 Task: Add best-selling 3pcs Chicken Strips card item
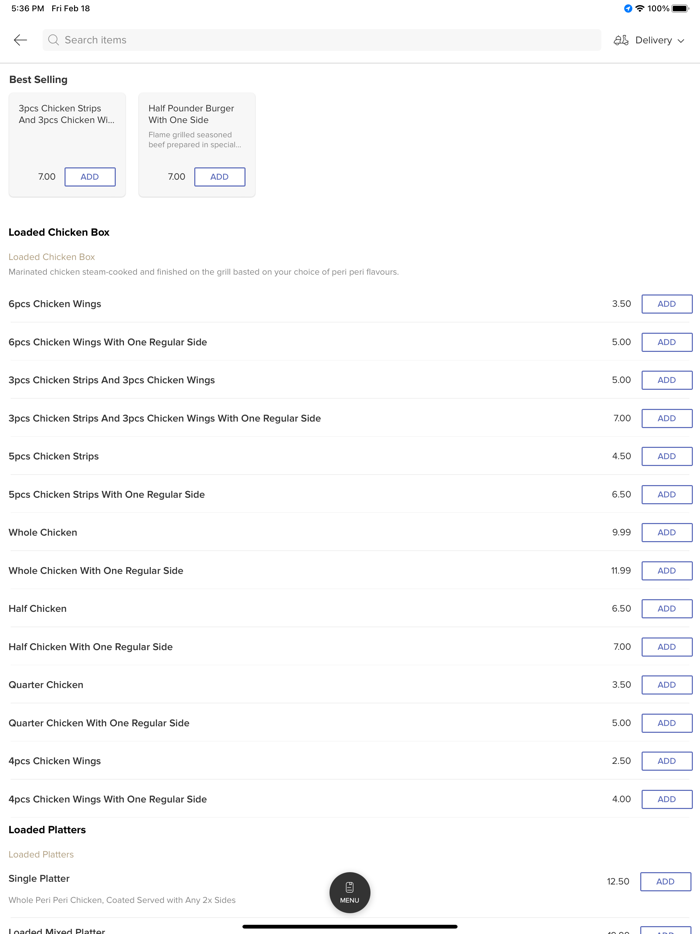[89, 177]
